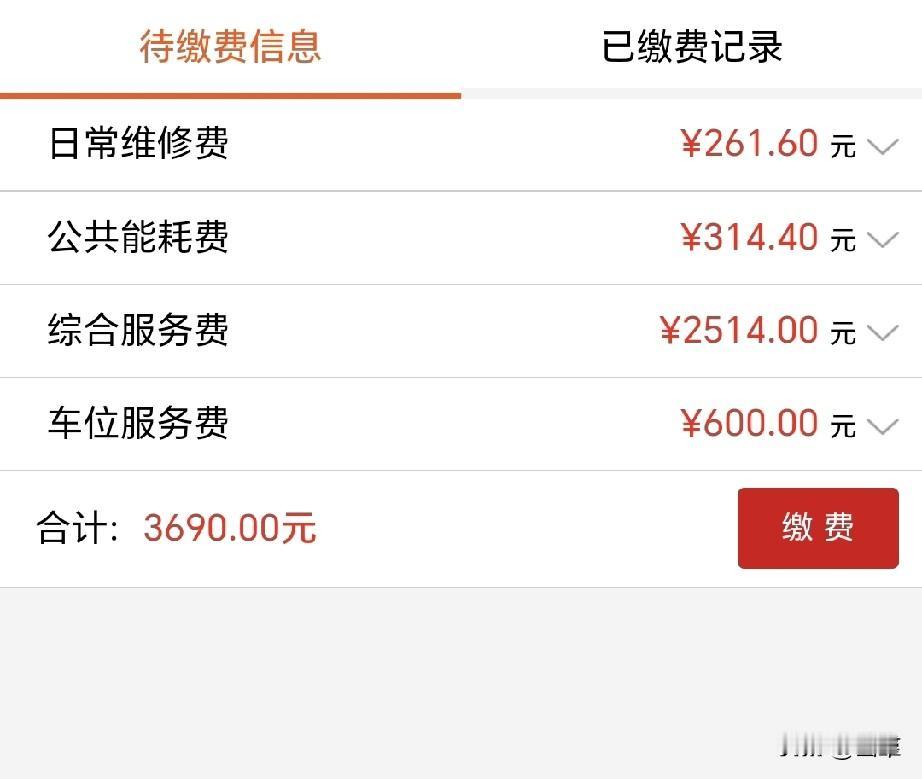Open the dropdown arrow beside ¥600.00
922x779 pixels.
click(883, 424)
